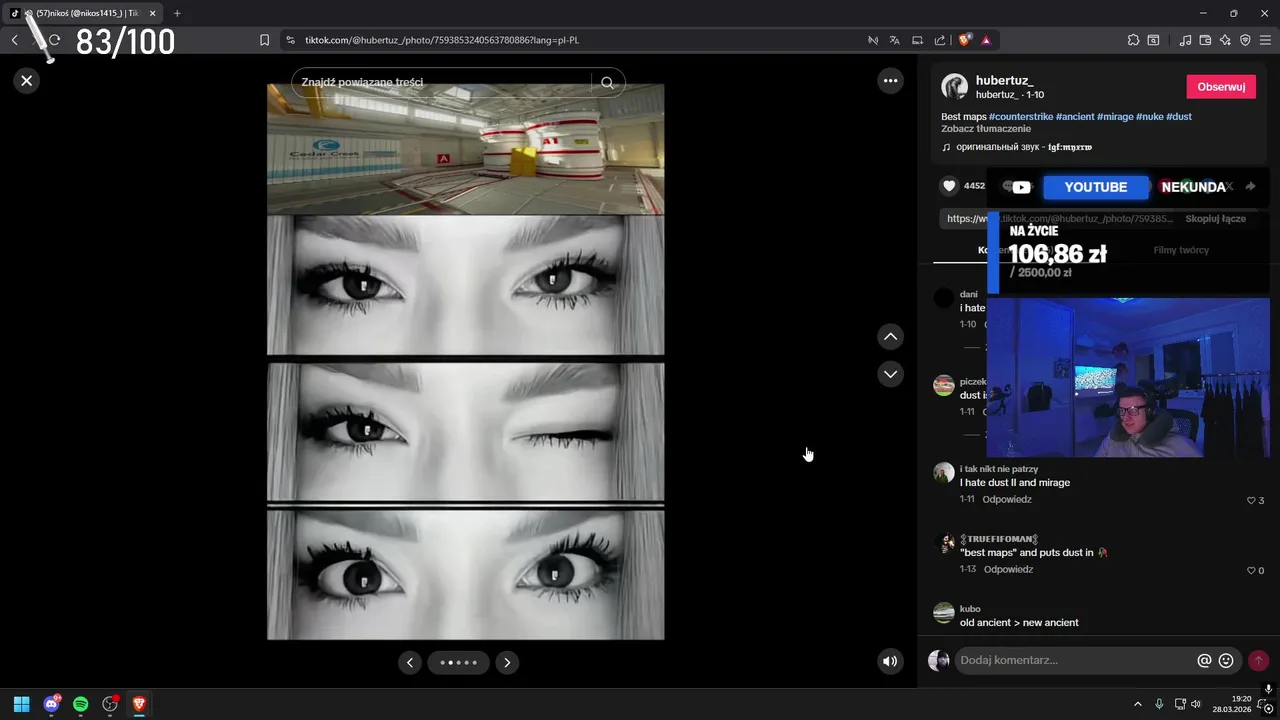Open the browser hamburger menu

coord(1265,40)
